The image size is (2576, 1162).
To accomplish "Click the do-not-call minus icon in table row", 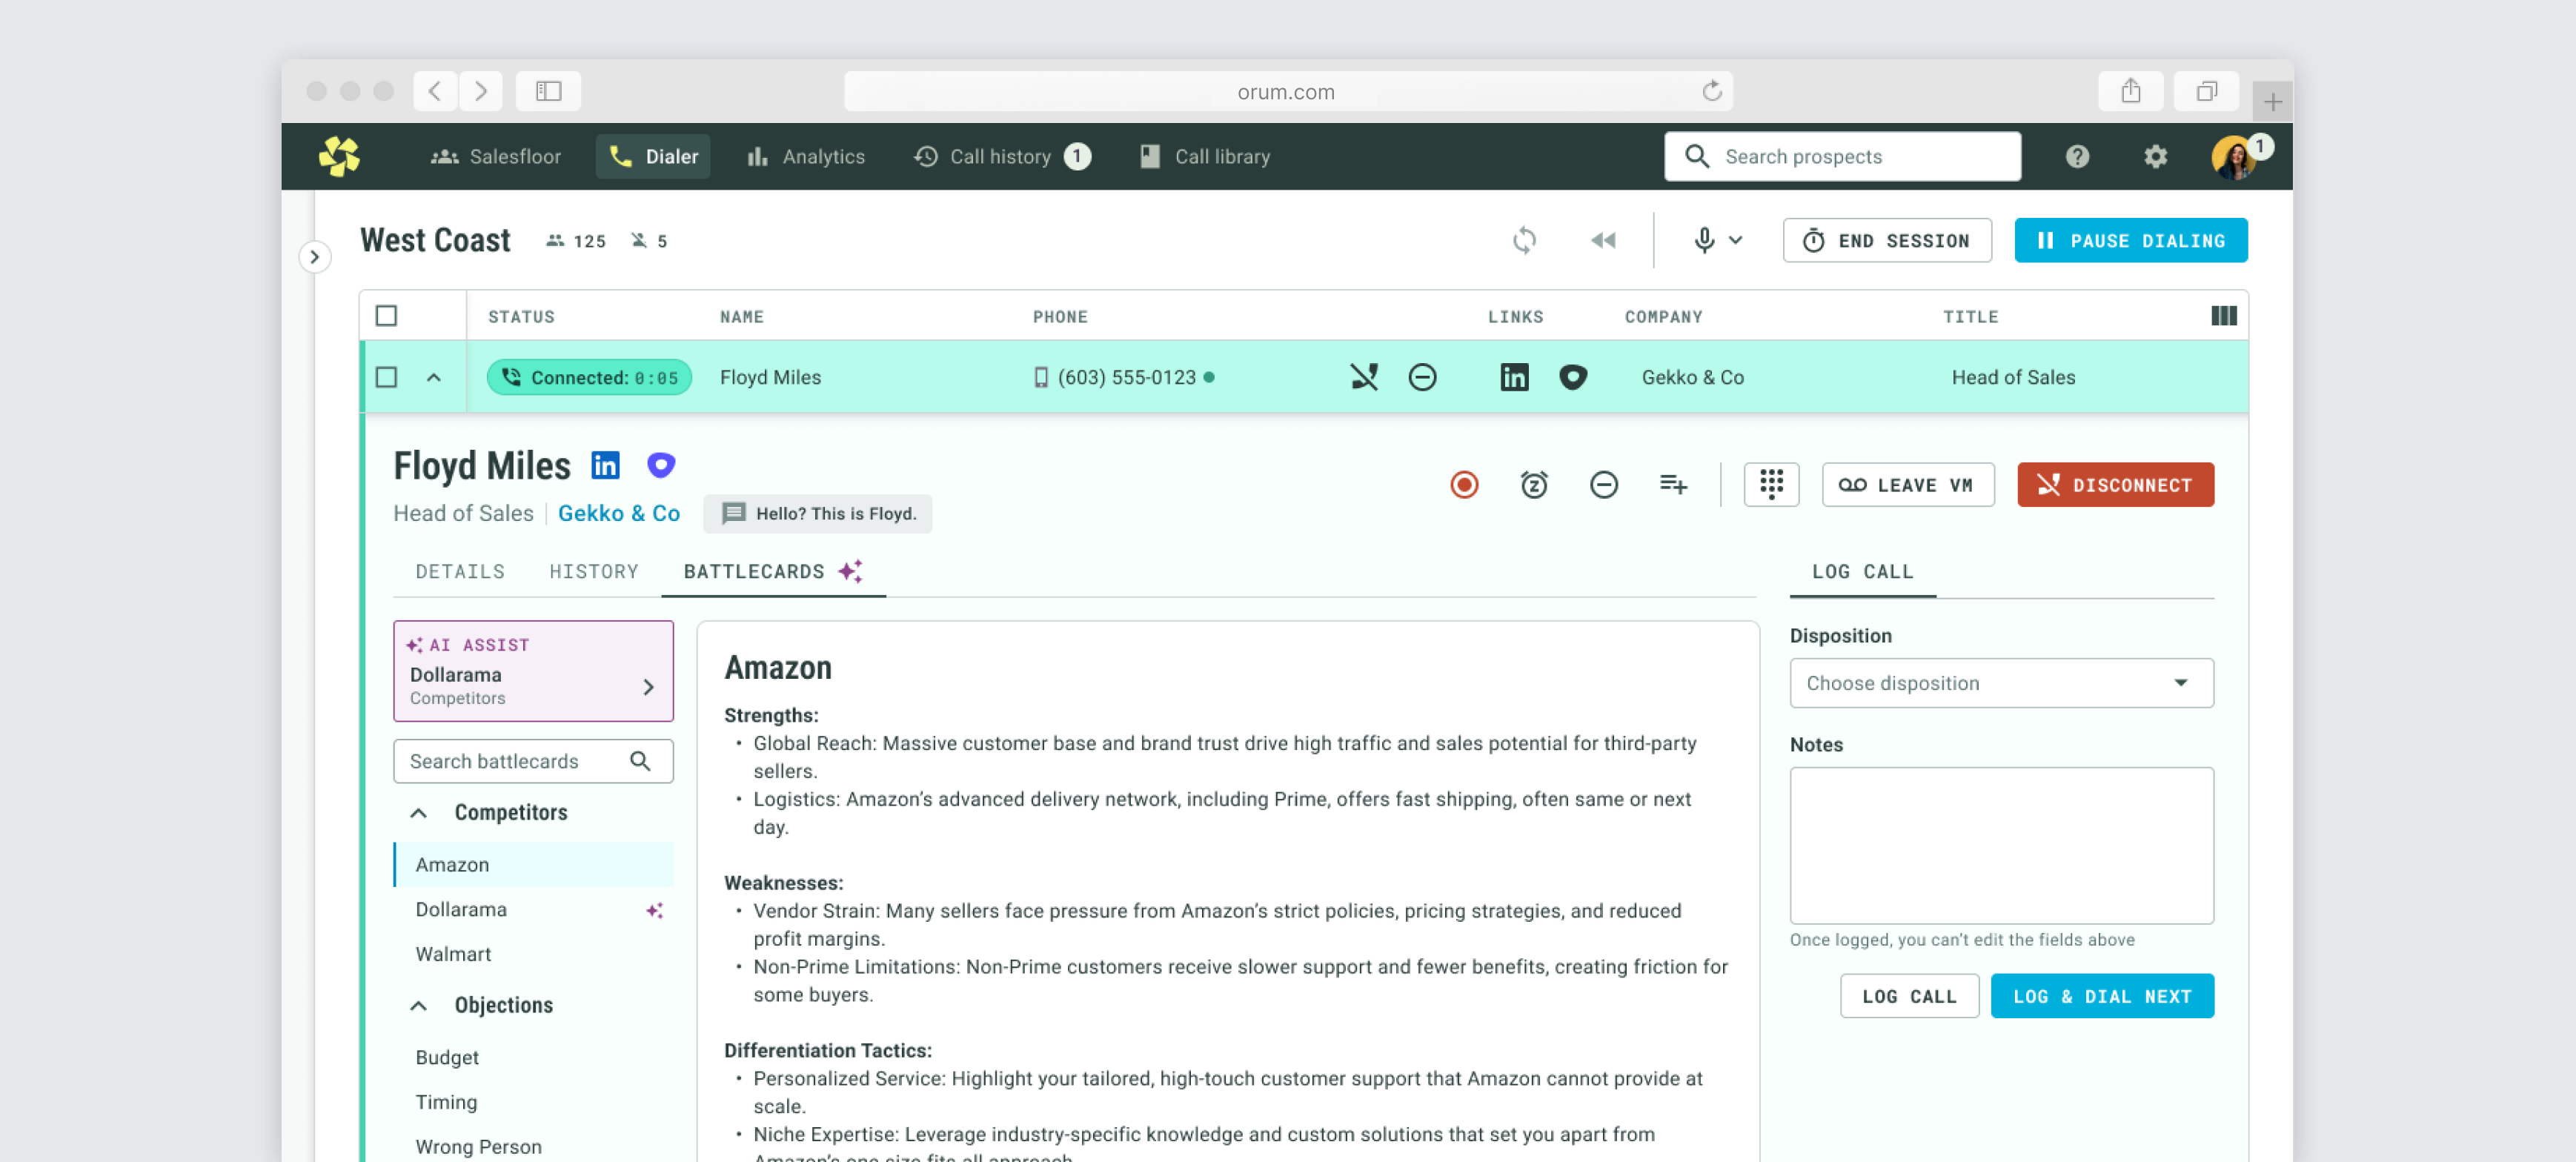I will [x=1422, y=377].
